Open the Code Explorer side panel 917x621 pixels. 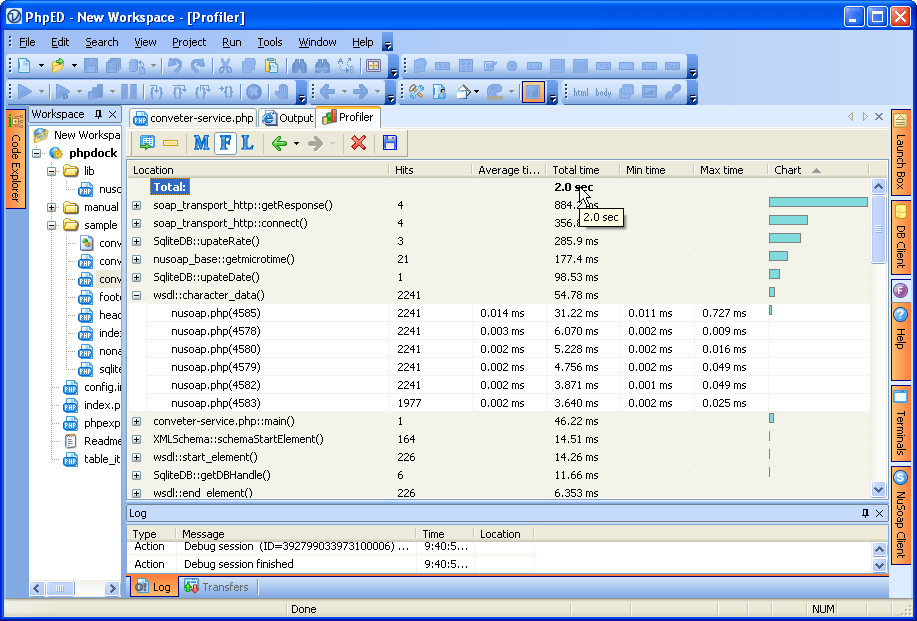coord(16,158)
